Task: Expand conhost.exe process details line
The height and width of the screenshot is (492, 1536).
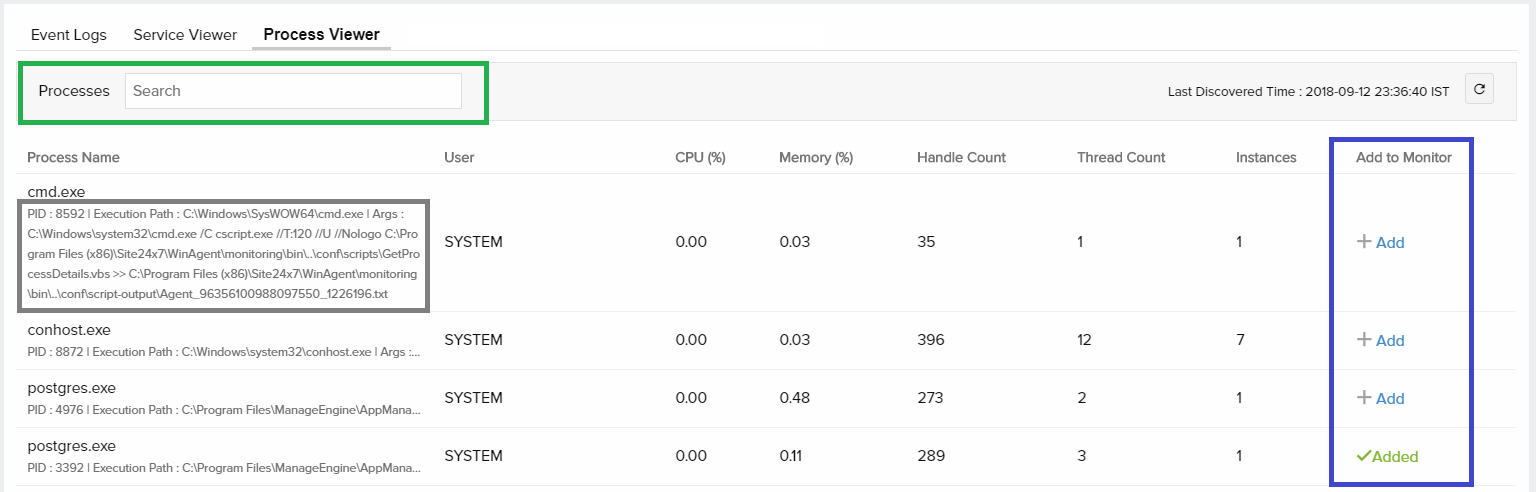Action: pos(223,352)
